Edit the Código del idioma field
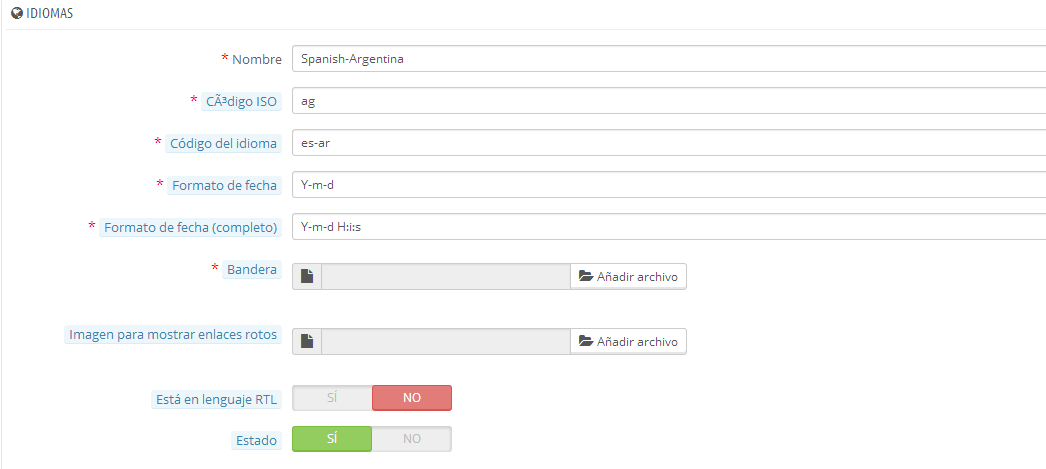Viewport: 1046px width, 469px height. click(668, 143)
